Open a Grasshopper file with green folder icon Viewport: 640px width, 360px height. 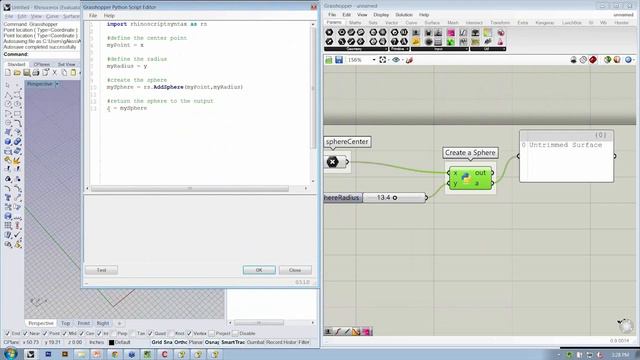tap(329, 60)
